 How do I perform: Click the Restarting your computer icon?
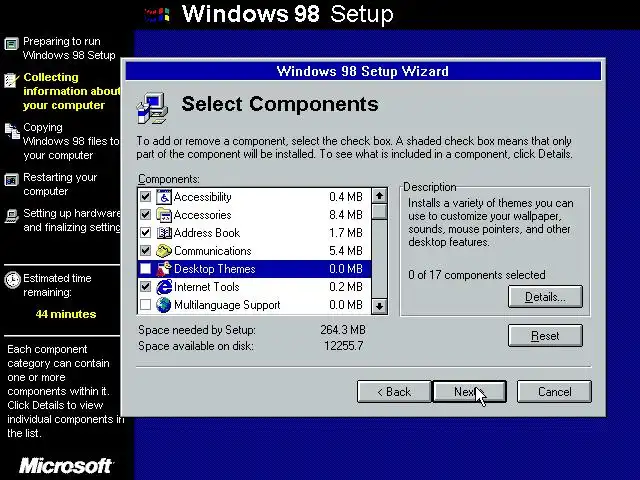click(11, 180)
